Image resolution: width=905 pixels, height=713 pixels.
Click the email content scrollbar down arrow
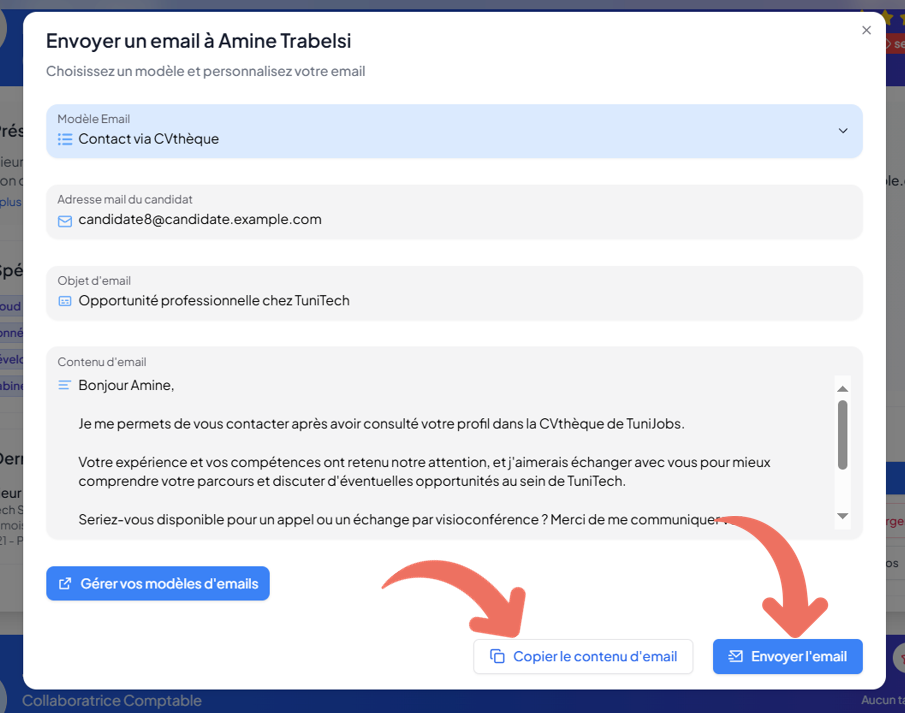pyautogui.click(x=842, y=516)
